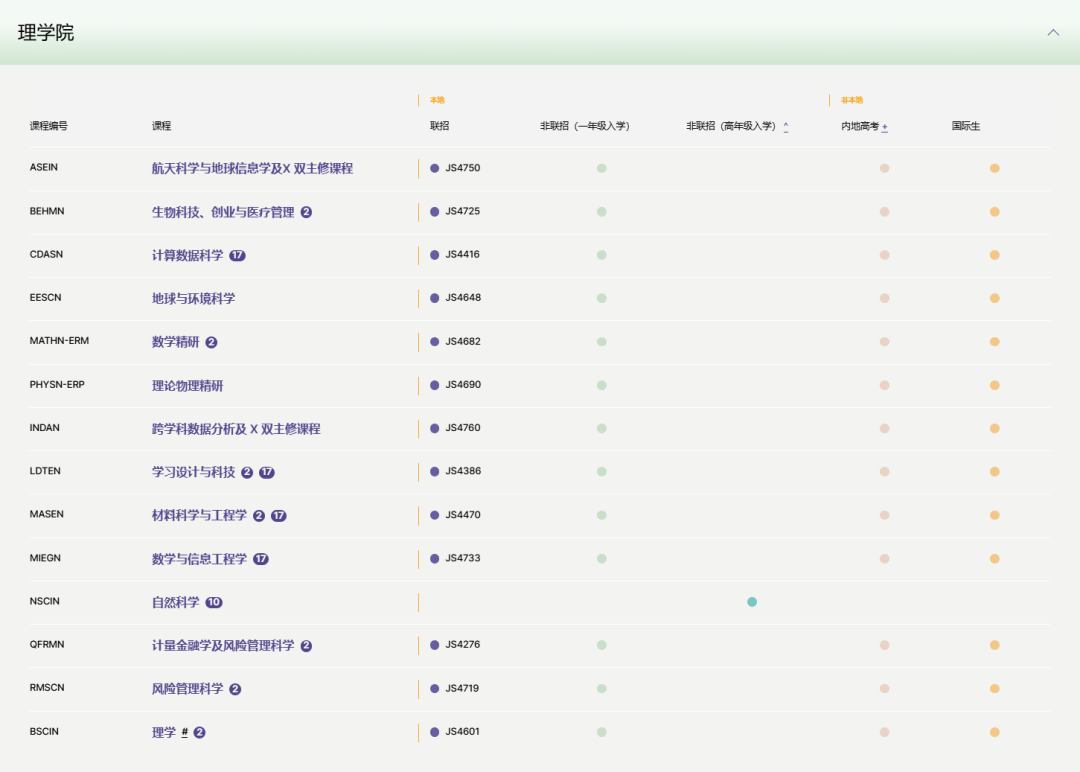The height and width of the screenshot is (772, 1080).
Task: Expand plus marker on 内地高考 header
Action: pos(885,127)
